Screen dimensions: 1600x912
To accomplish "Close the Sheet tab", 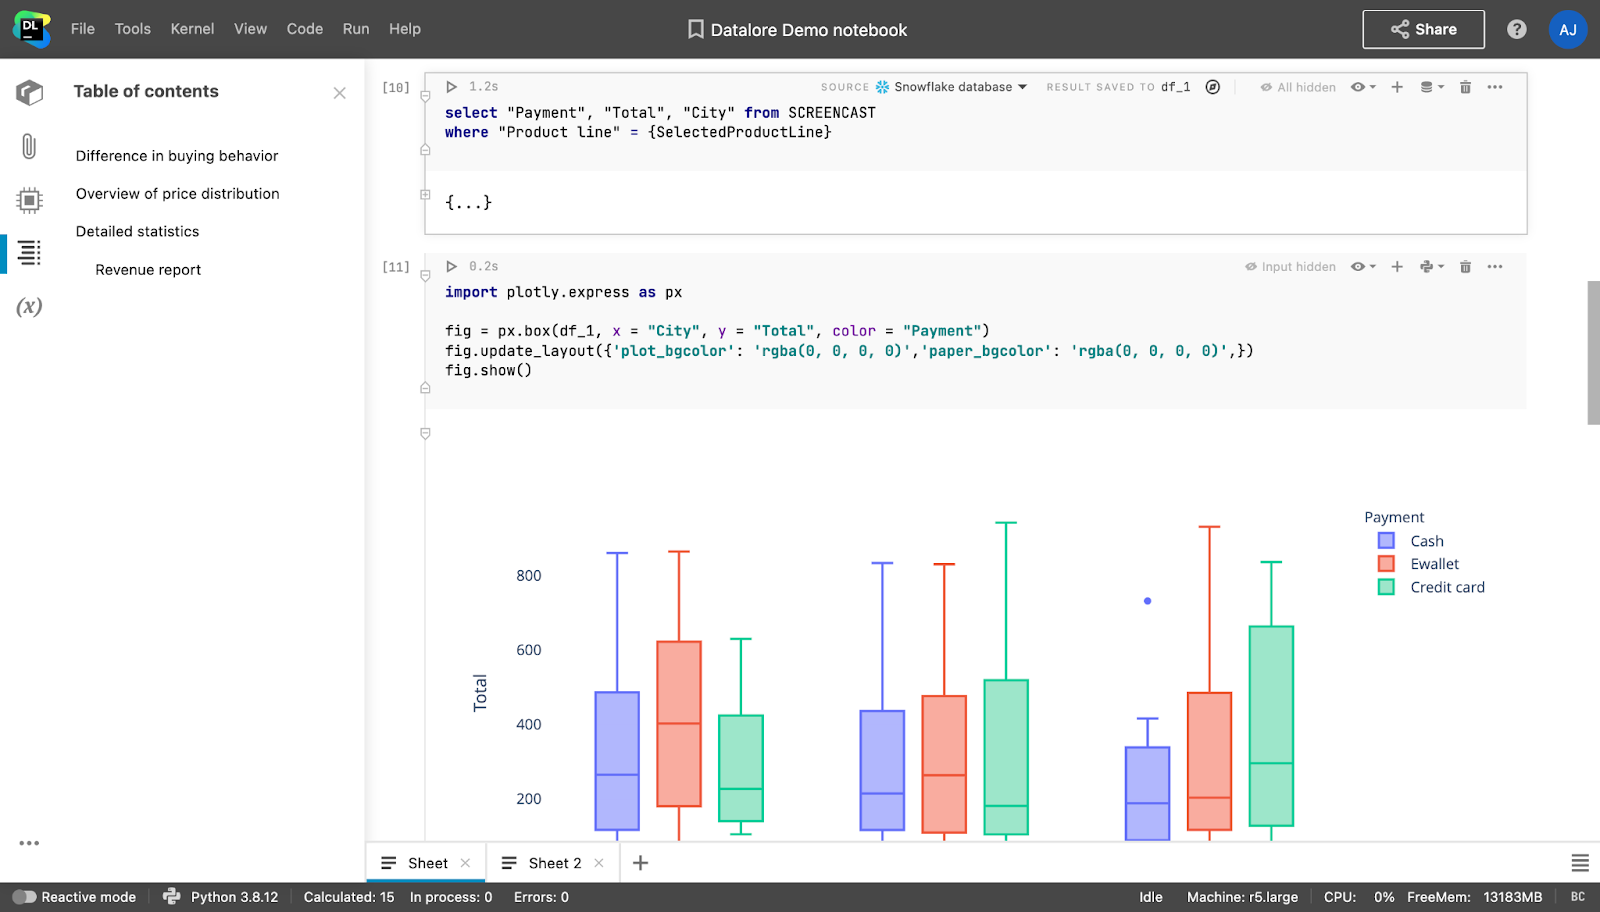I will click(465, 863).
